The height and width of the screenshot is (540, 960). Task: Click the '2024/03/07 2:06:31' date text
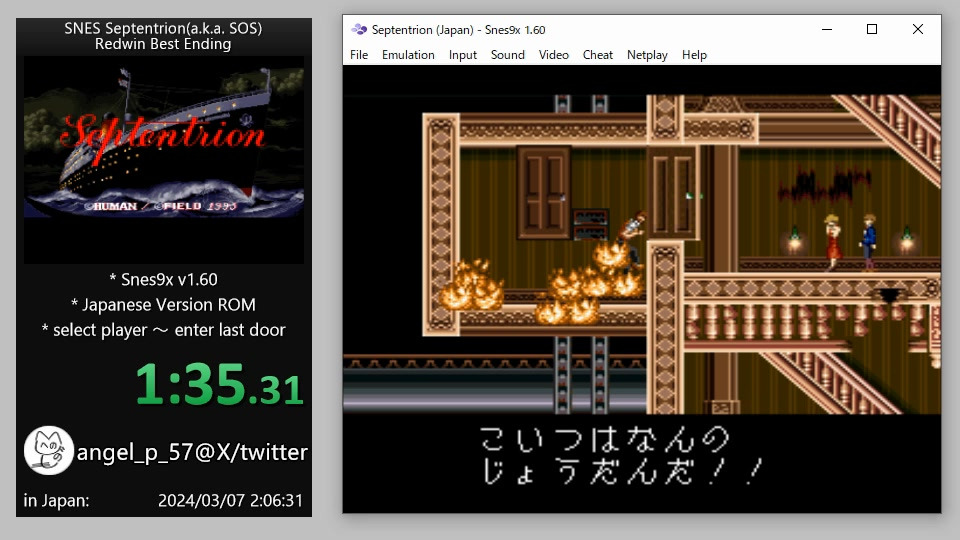tap(230, 501)
